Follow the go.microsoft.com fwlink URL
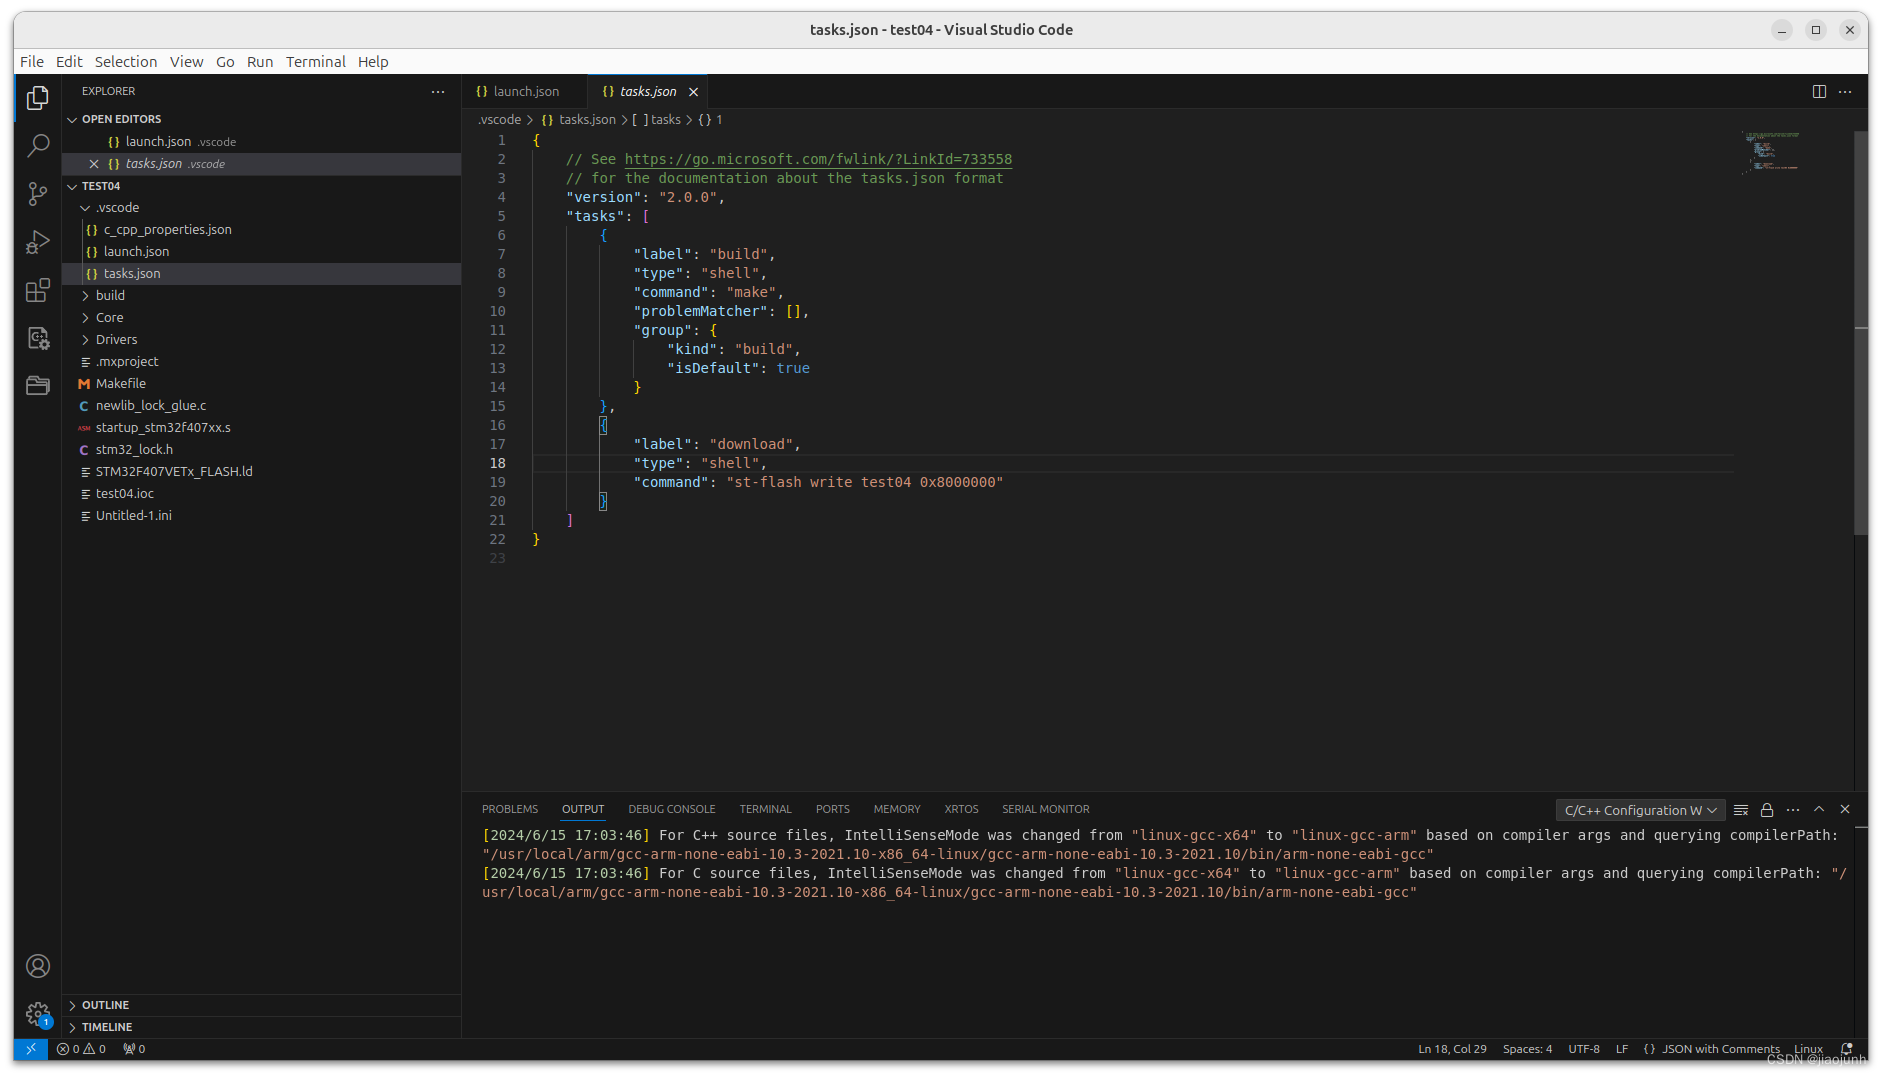This screenshot has height=1077, width=1882. pyautogui.click(x=818, y=159)
